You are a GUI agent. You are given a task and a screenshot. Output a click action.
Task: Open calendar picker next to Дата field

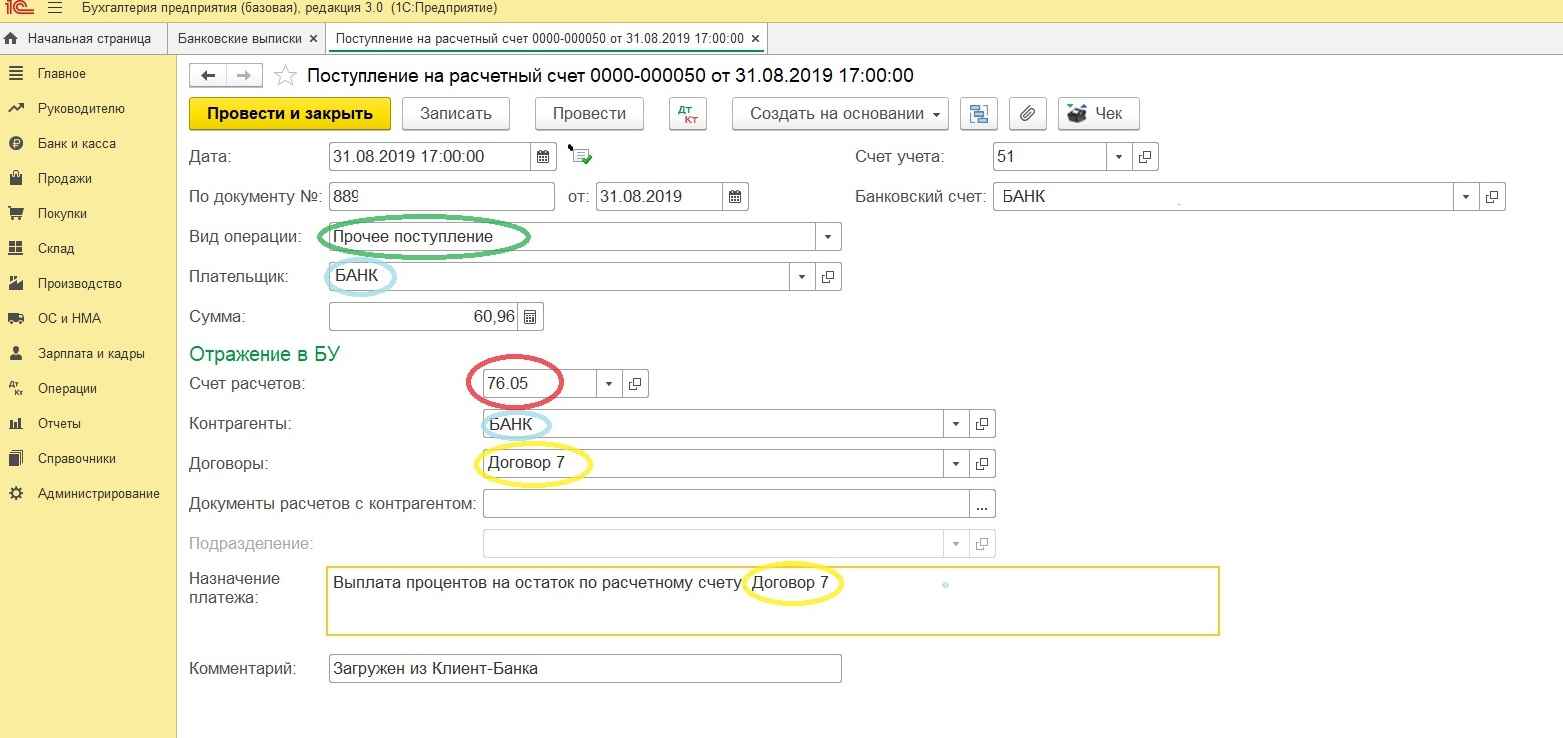coord(543,157)
